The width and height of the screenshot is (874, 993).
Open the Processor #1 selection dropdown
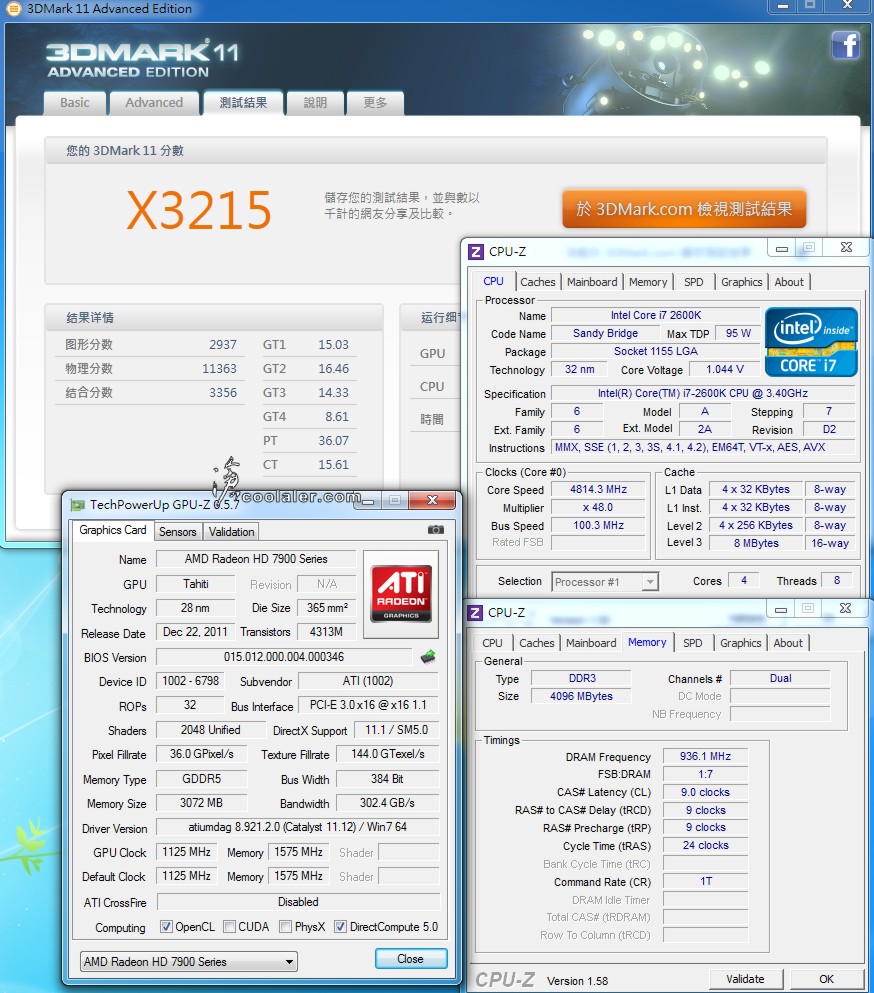pyautogui.click(x=605, y=581)
